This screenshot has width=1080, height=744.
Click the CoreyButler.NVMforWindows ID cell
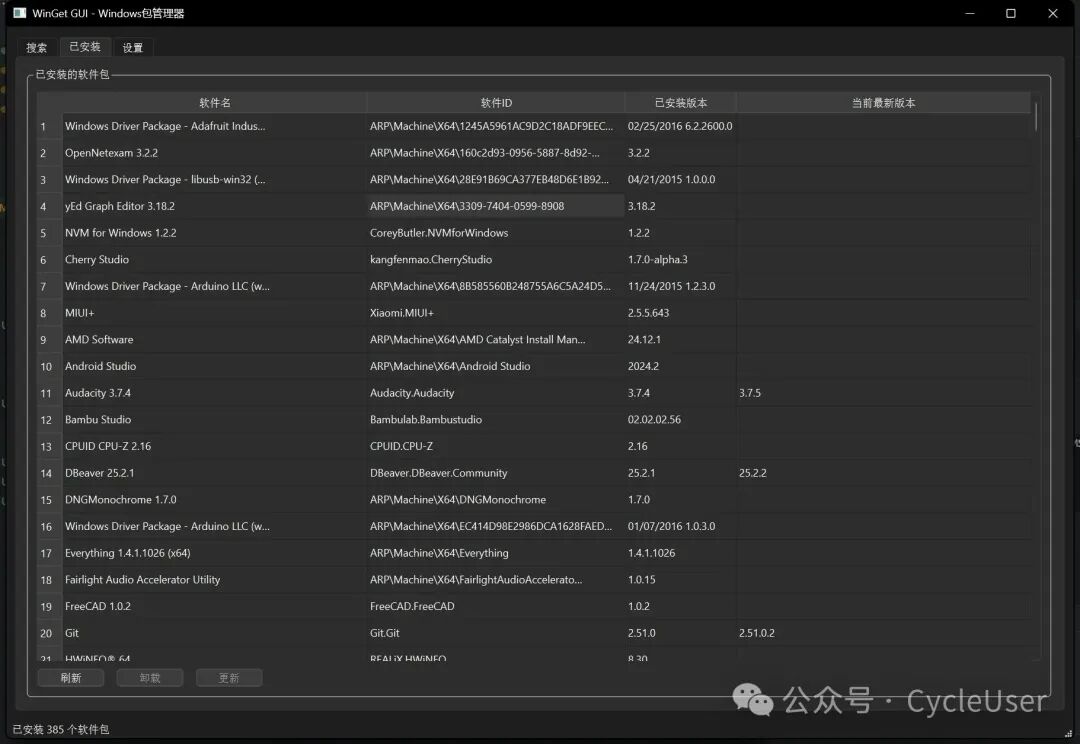496,233
